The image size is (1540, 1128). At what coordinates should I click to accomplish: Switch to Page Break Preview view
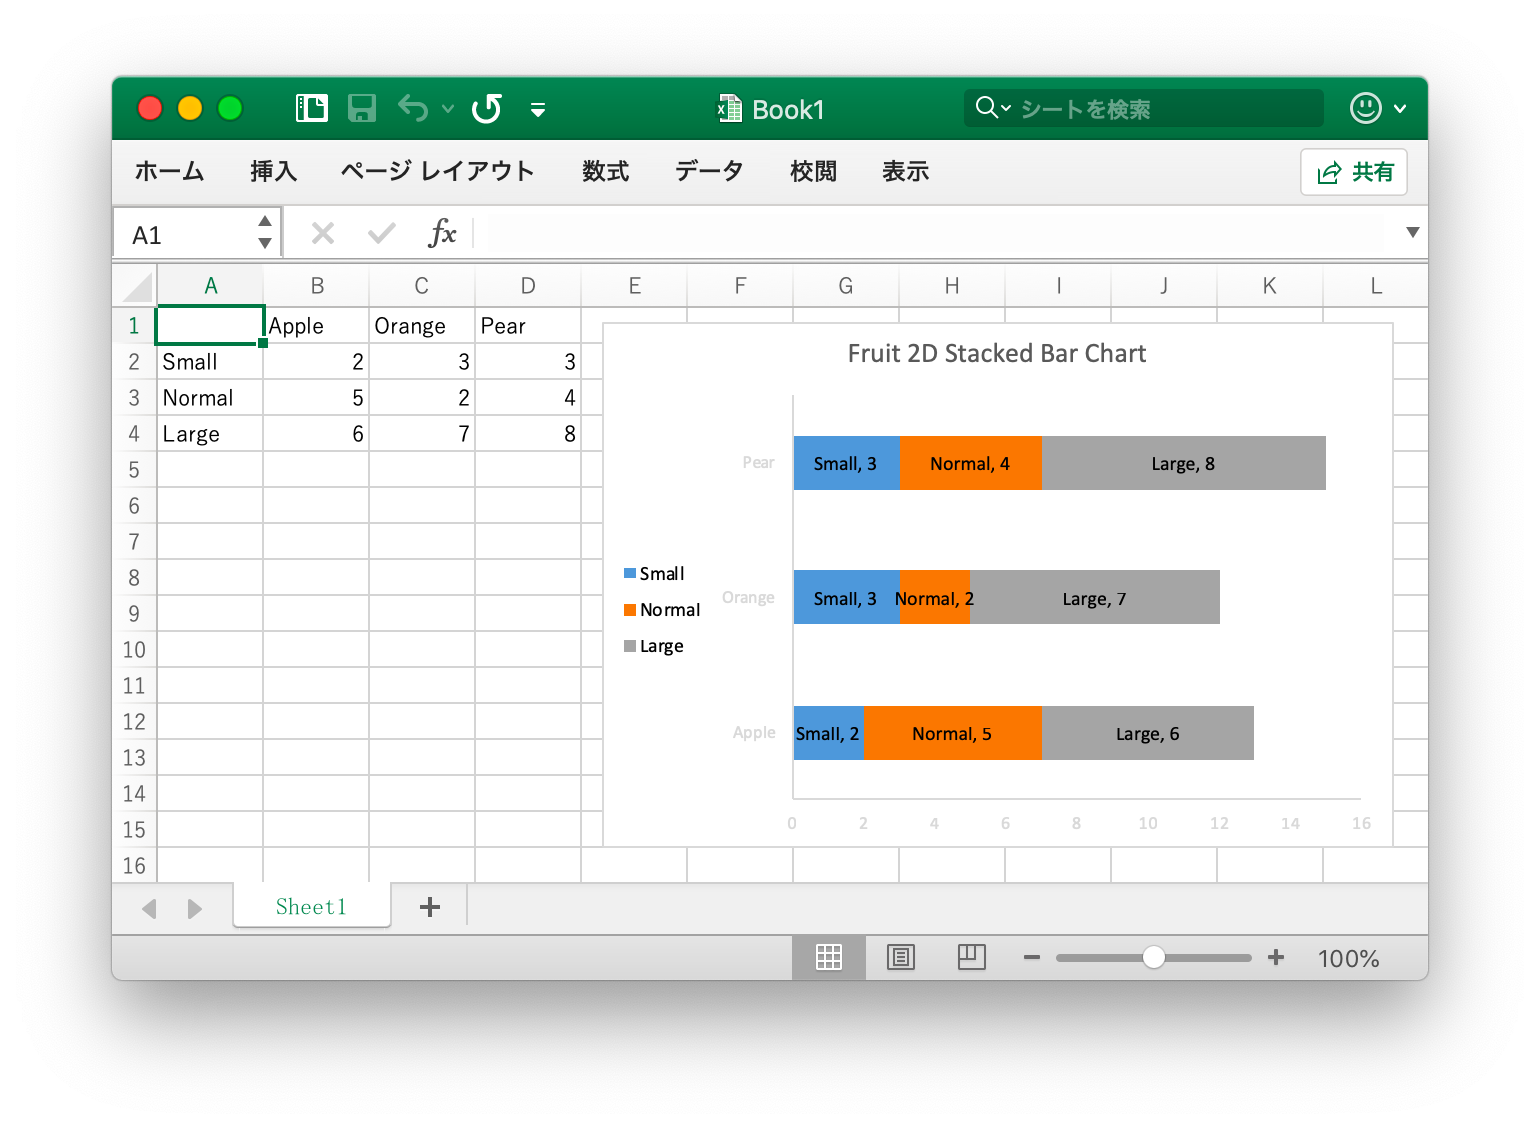pyautogui.click(x=971, y=958)
